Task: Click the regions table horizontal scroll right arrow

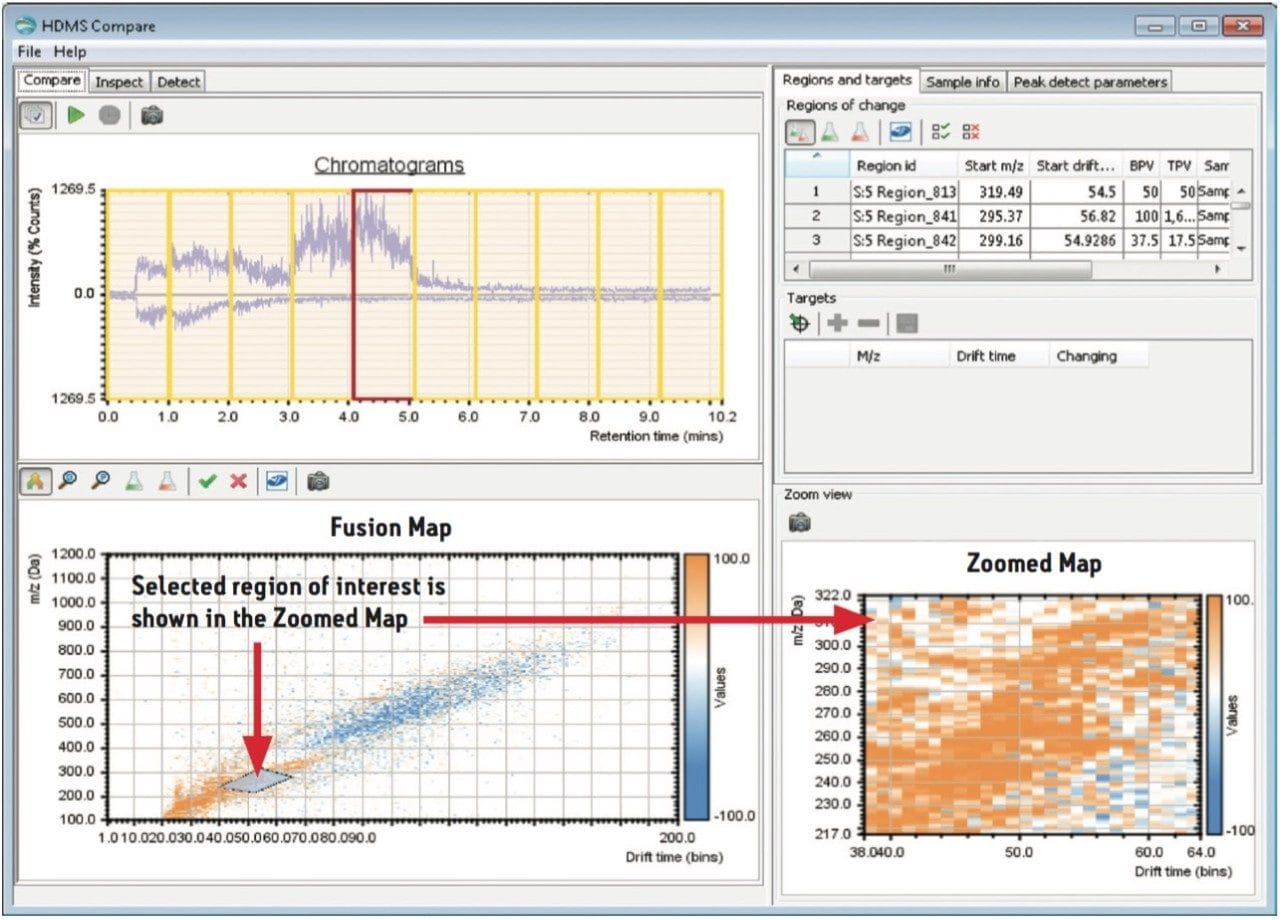Action: pyautogui.click(x=1218, y=270)
